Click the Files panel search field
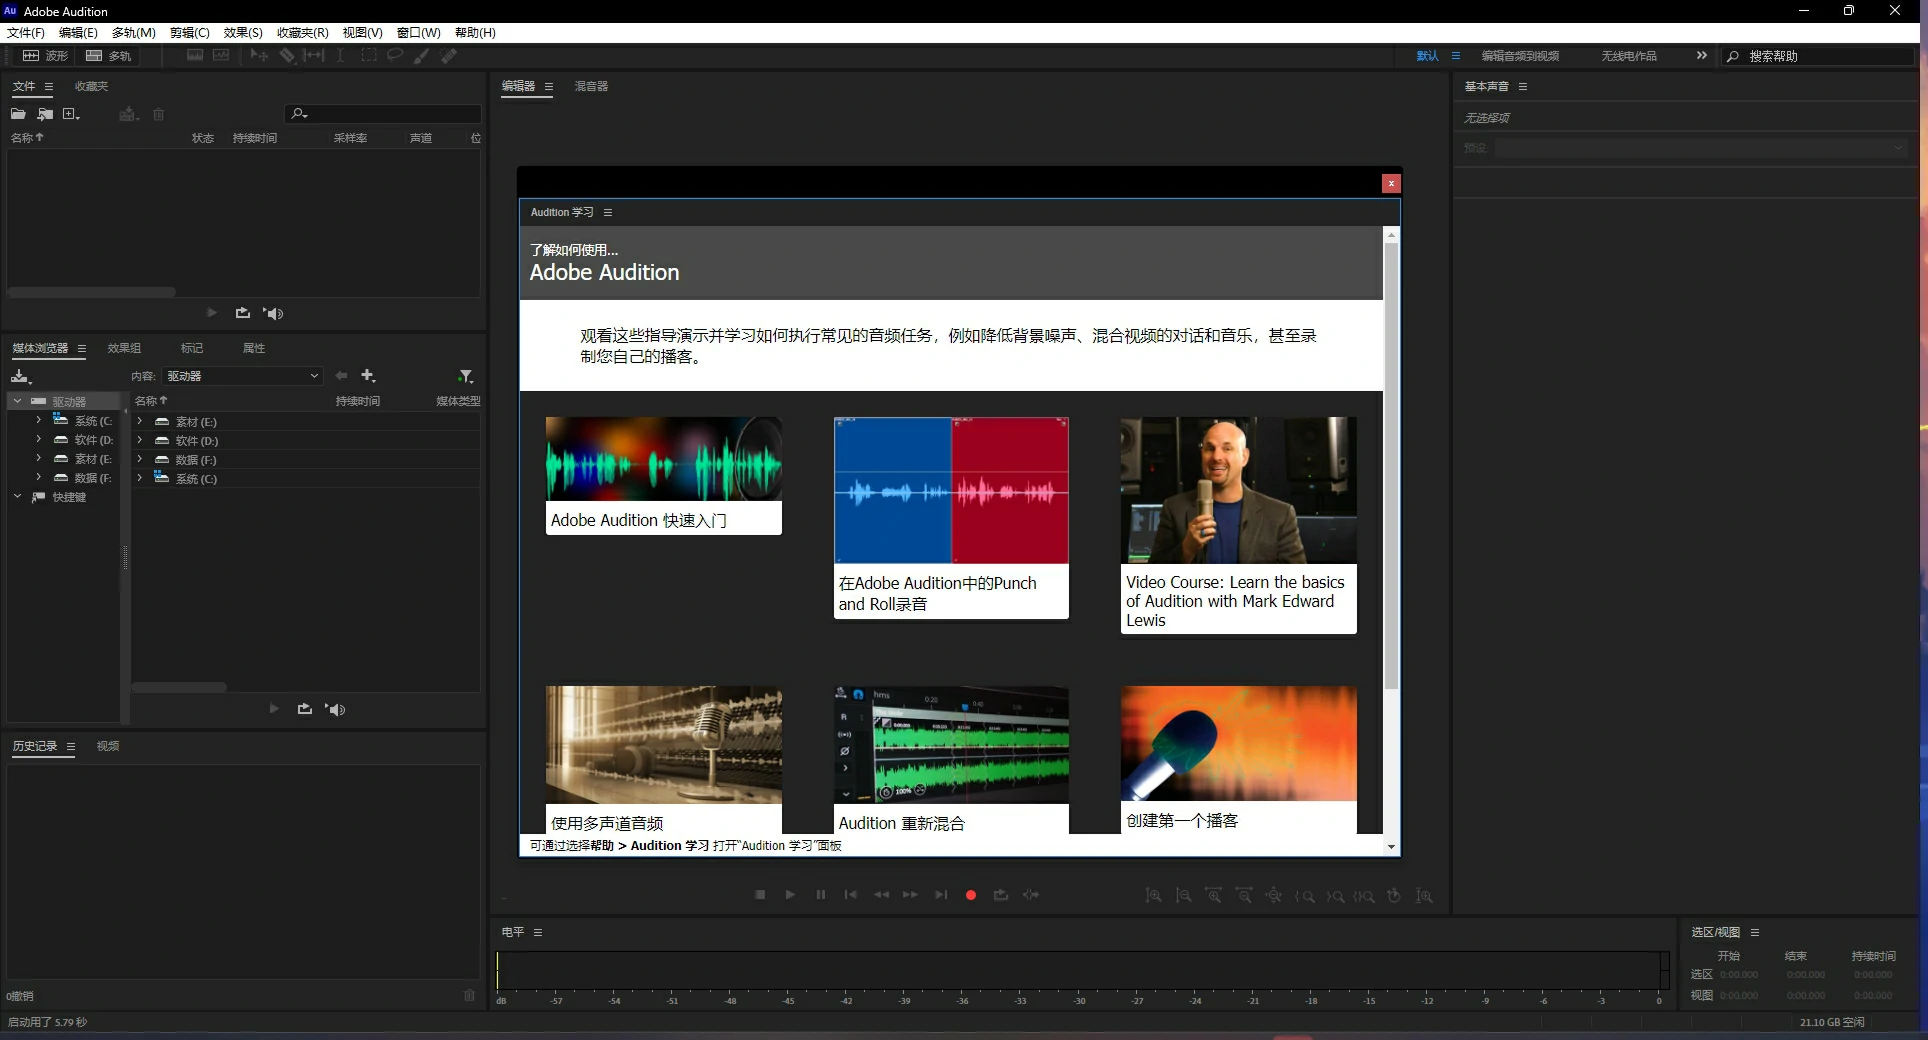The image size is (1928, 1040). 384,114
